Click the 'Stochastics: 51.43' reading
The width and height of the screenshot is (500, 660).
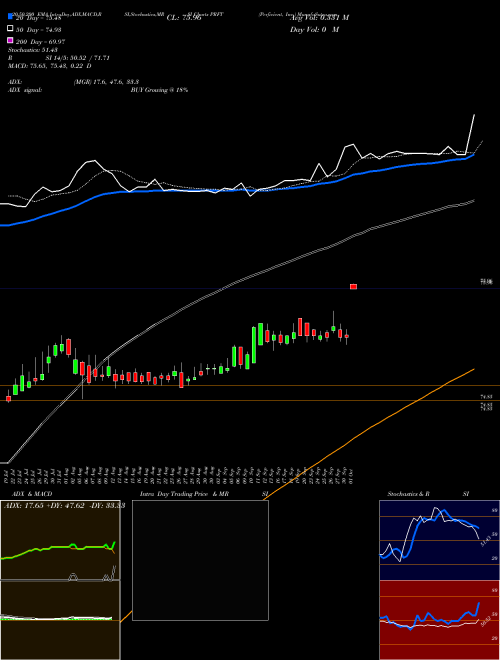click(33, 50)
